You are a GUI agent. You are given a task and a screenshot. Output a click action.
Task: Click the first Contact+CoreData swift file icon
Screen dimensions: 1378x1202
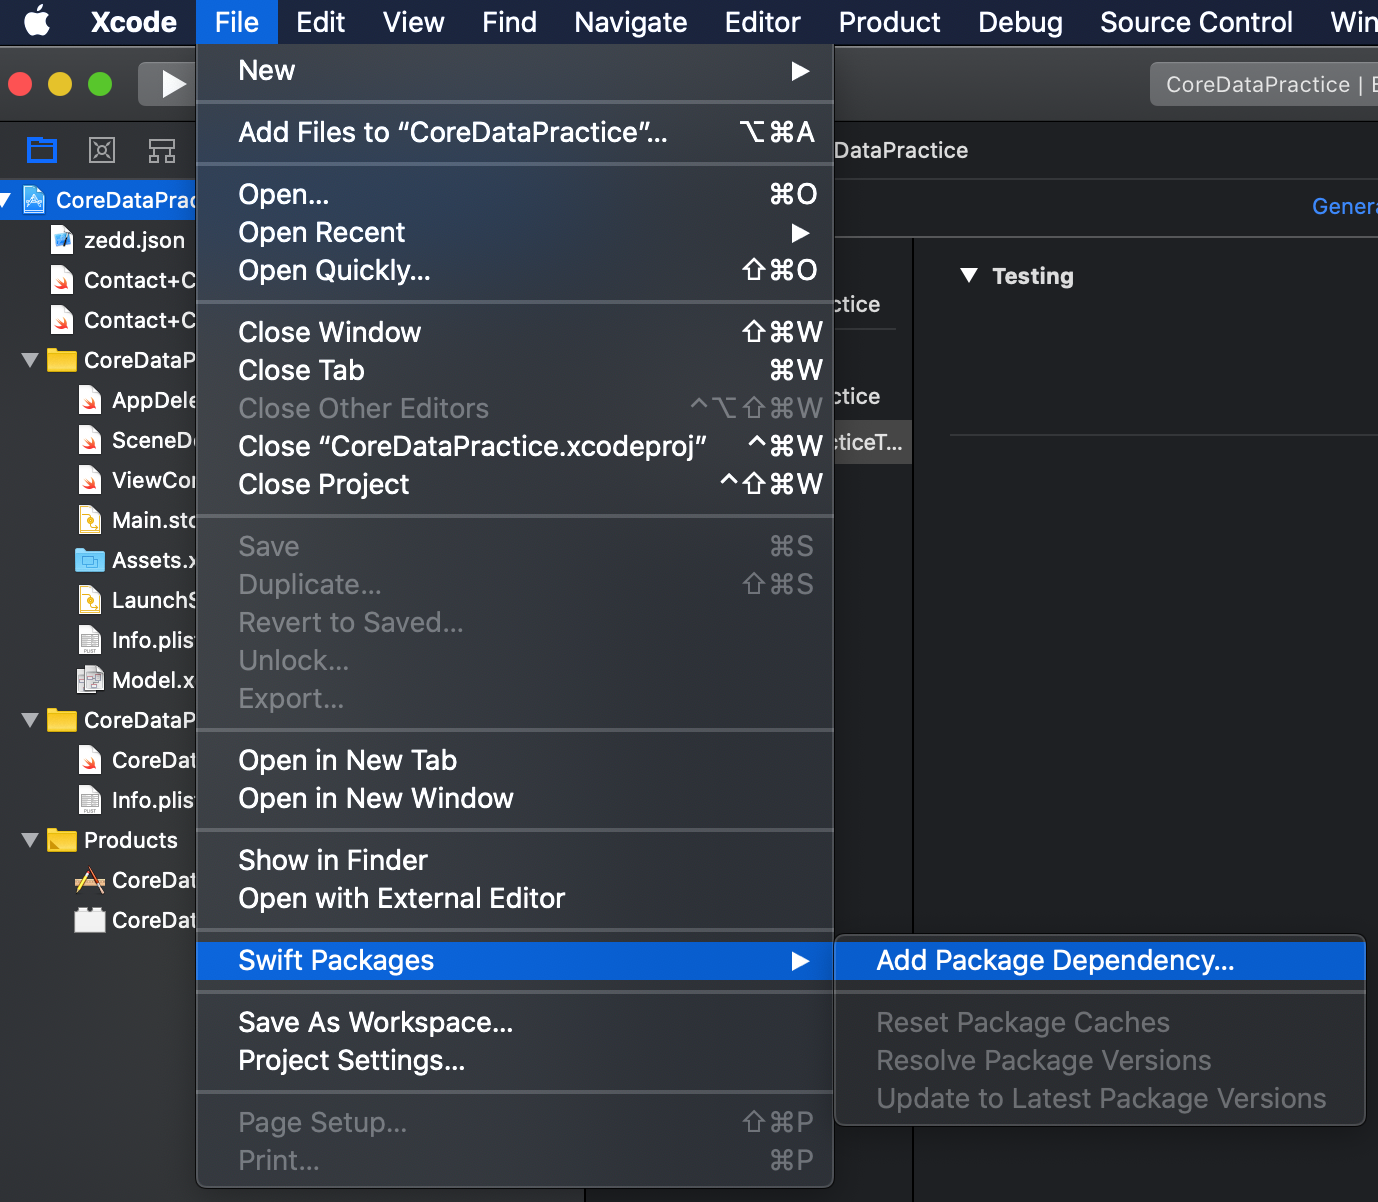pos(62,280)
